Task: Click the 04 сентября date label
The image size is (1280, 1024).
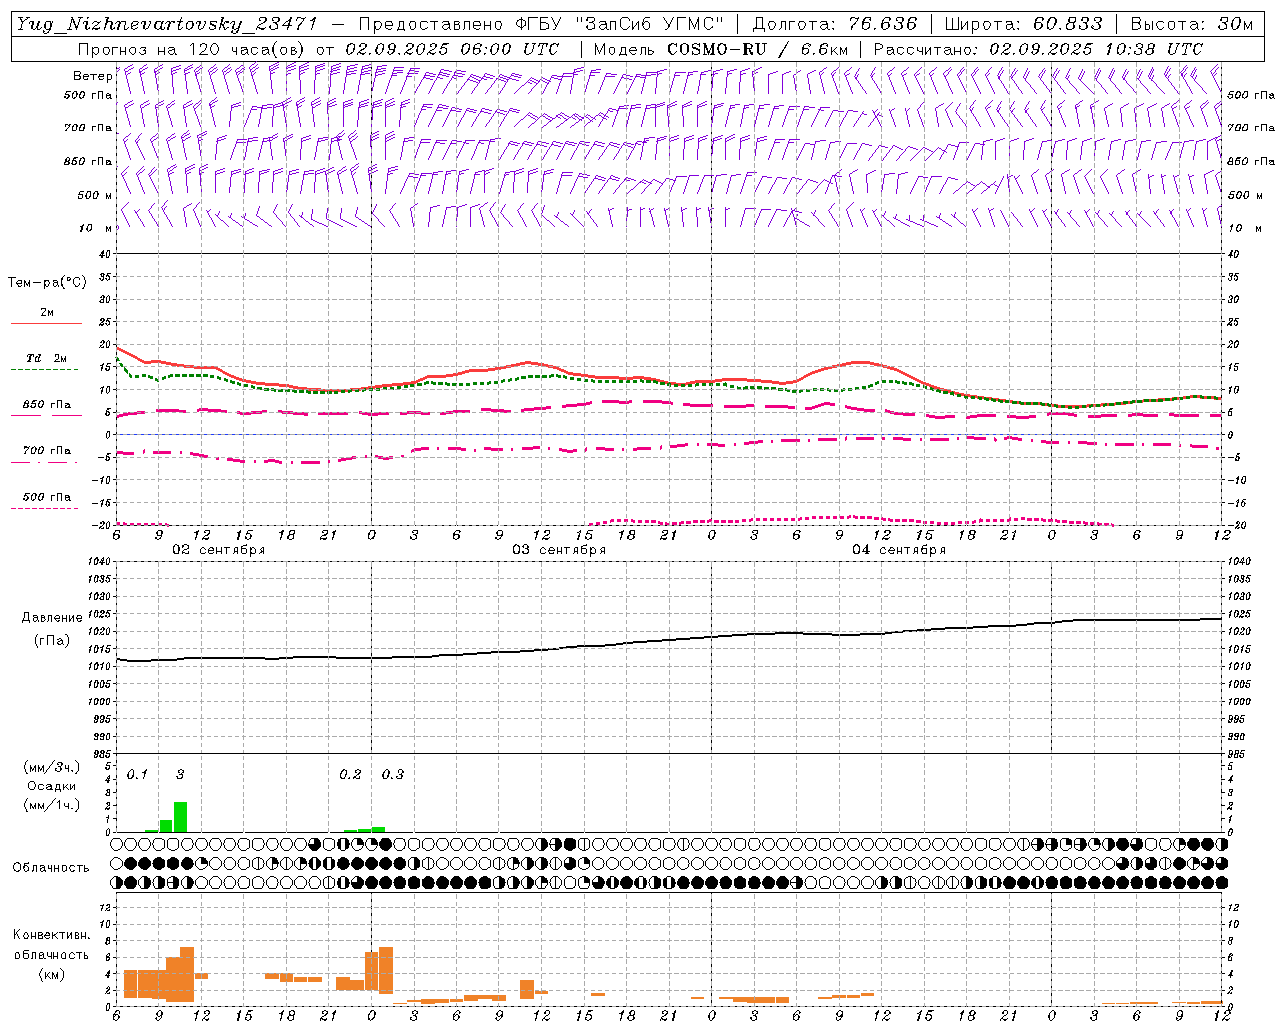Action: click(899, 550)
